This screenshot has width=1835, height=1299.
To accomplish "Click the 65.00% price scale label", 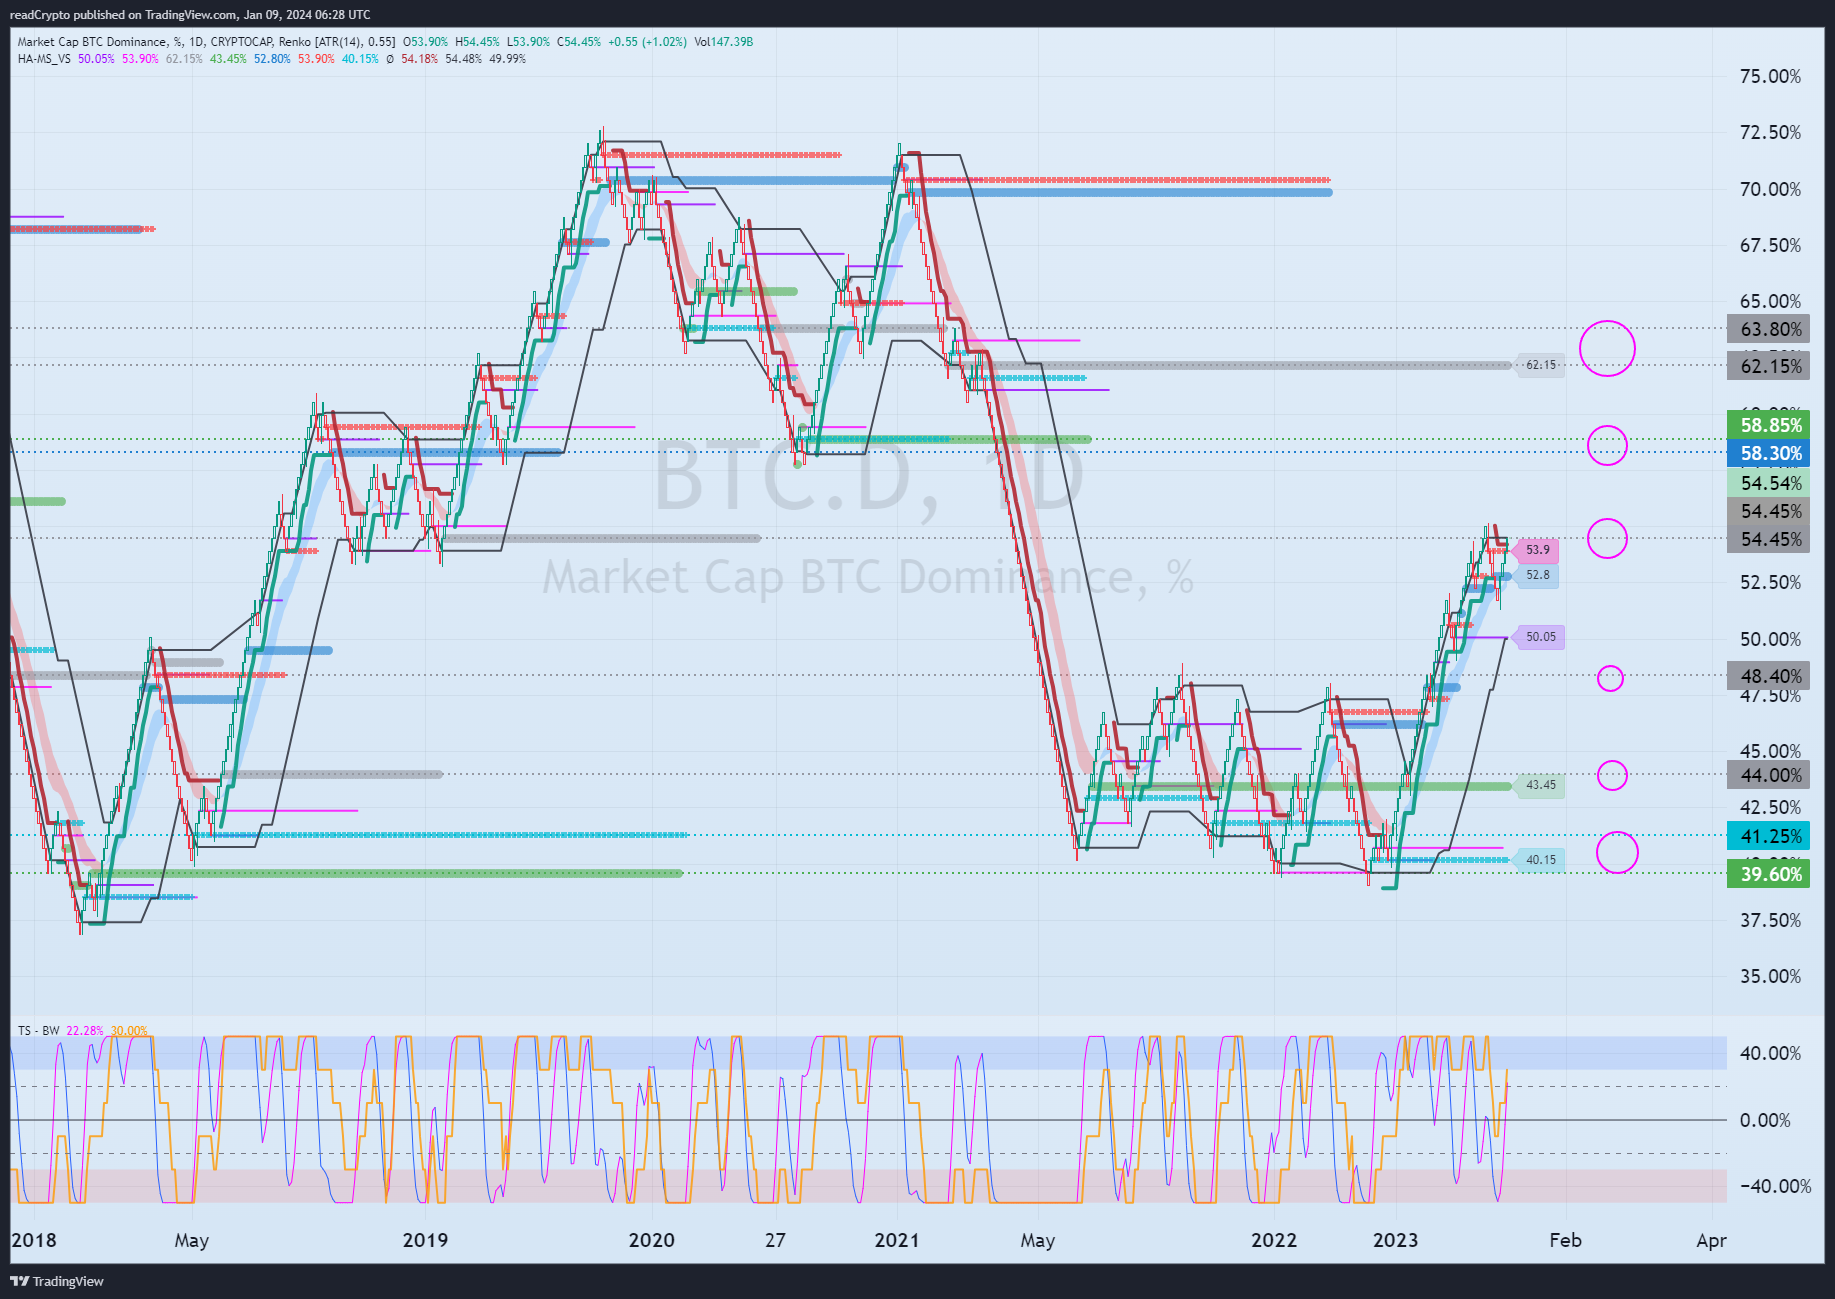I will coord(1770,302).
